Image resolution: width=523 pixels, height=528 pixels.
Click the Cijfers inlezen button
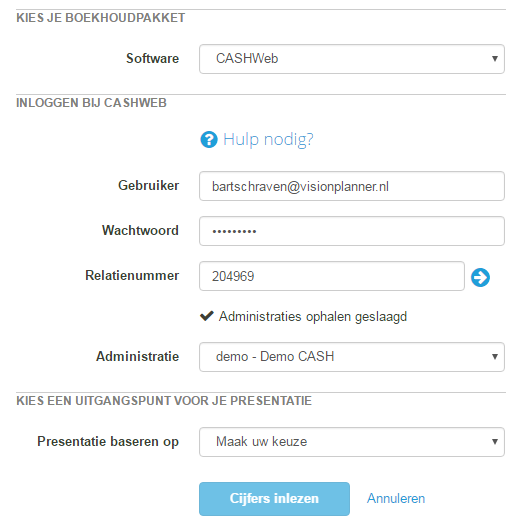(274, 499)
